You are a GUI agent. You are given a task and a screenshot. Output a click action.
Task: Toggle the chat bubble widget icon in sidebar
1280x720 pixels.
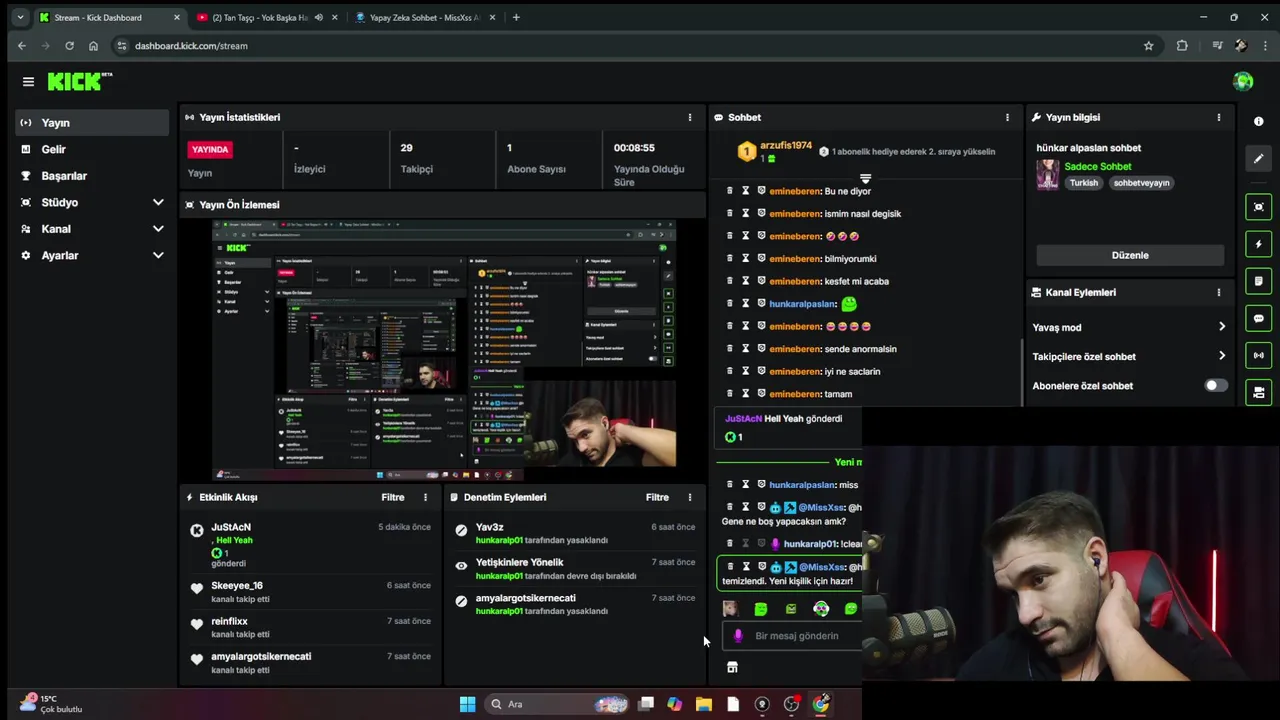[1258, 318]
